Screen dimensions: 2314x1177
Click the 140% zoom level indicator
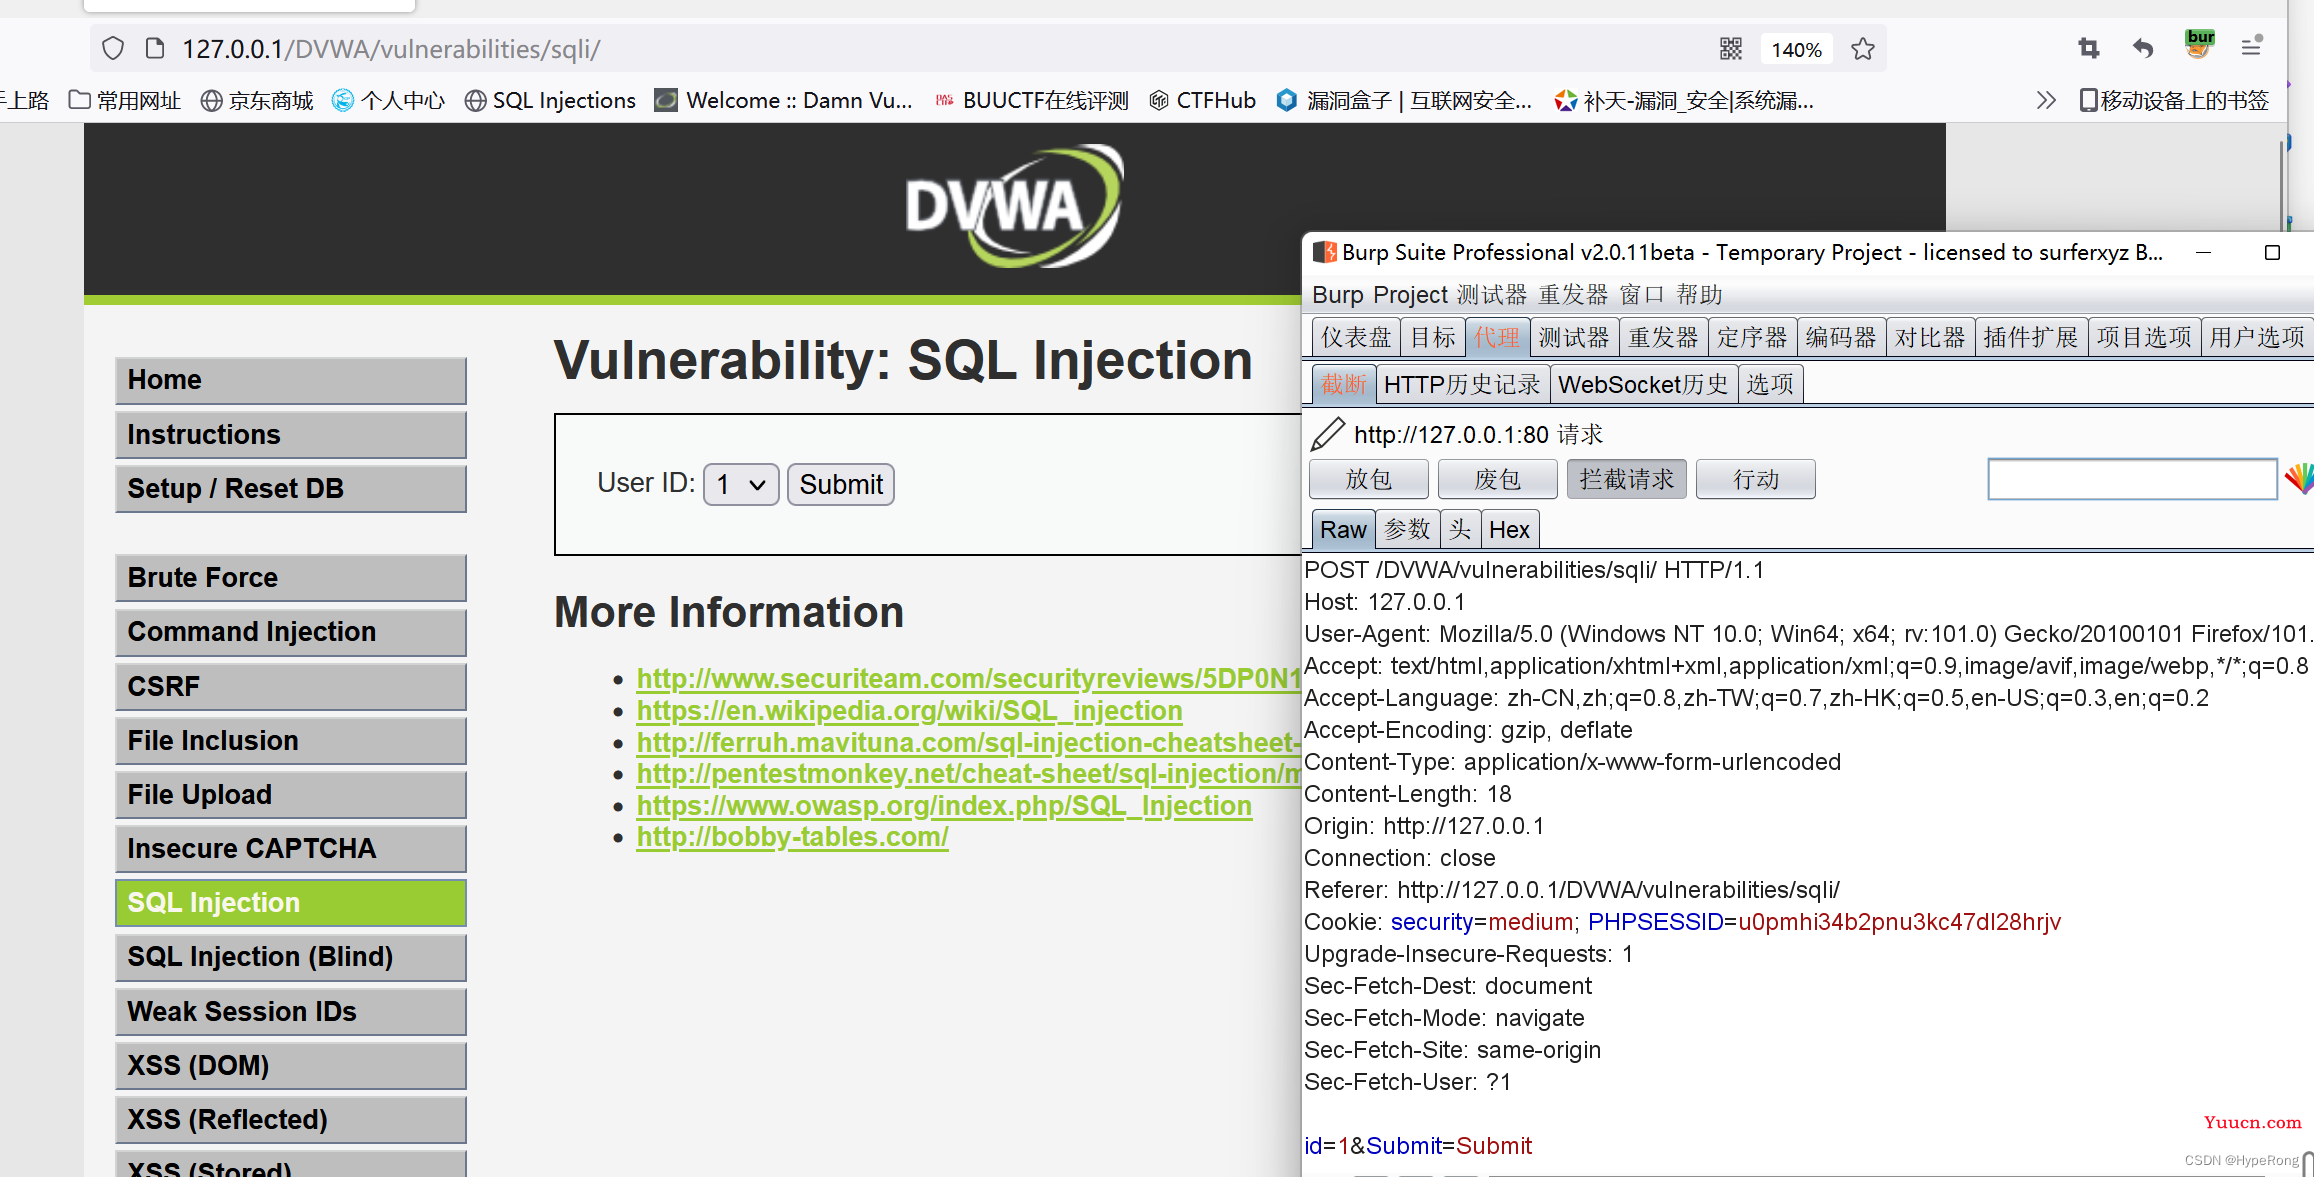1796,49
